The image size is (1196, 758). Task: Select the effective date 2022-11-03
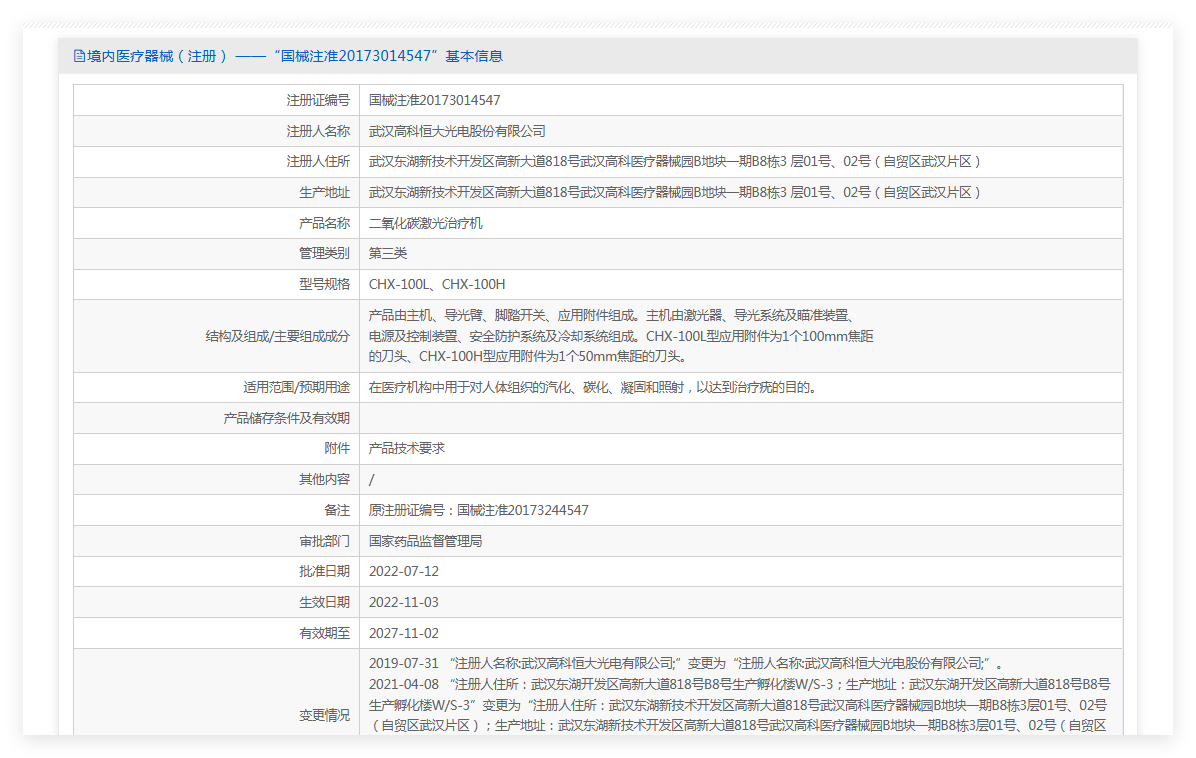click(x=403, y=602)
